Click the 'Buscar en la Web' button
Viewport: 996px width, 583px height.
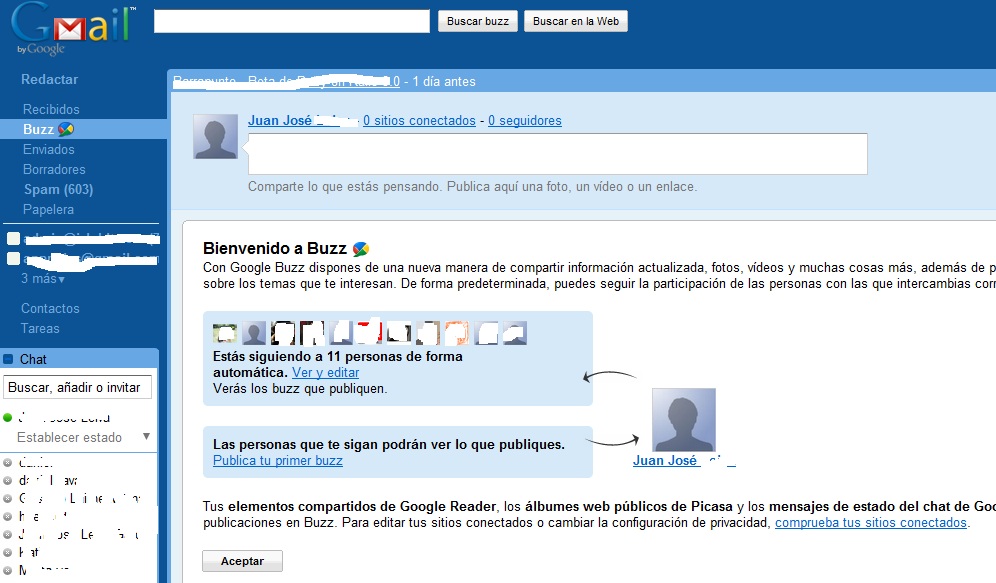(575, 21)
